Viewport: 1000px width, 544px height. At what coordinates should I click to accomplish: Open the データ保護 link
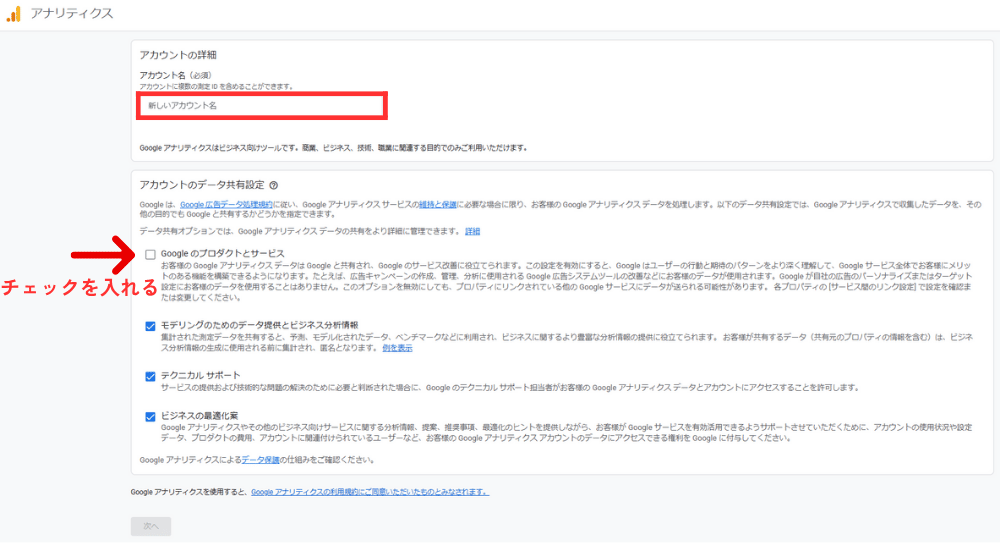[x=260, y=460]
